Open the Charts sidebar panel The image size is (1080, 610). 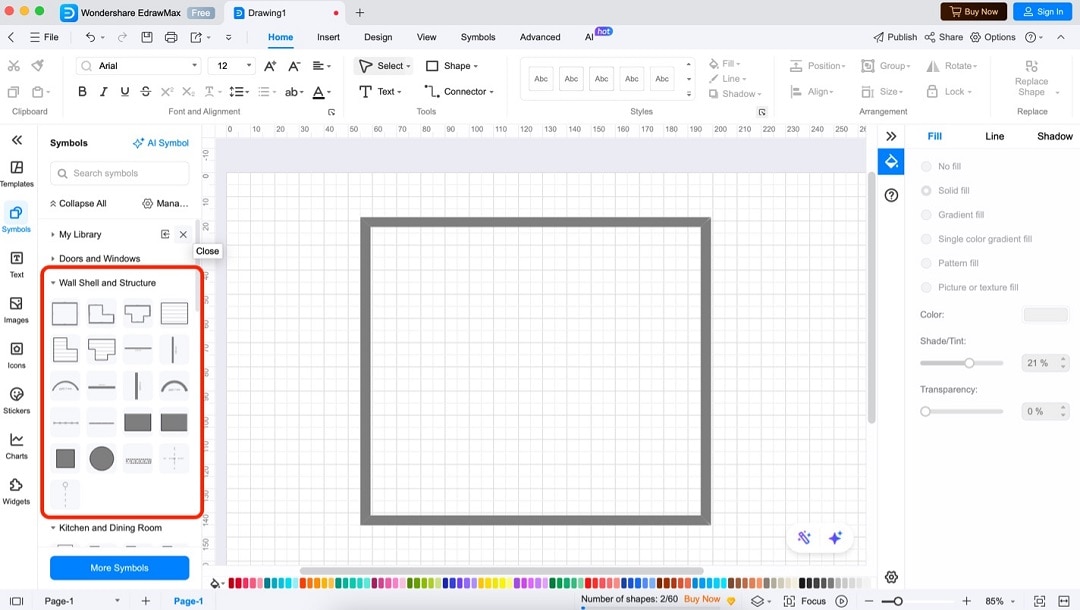click(x=17, y=446)
